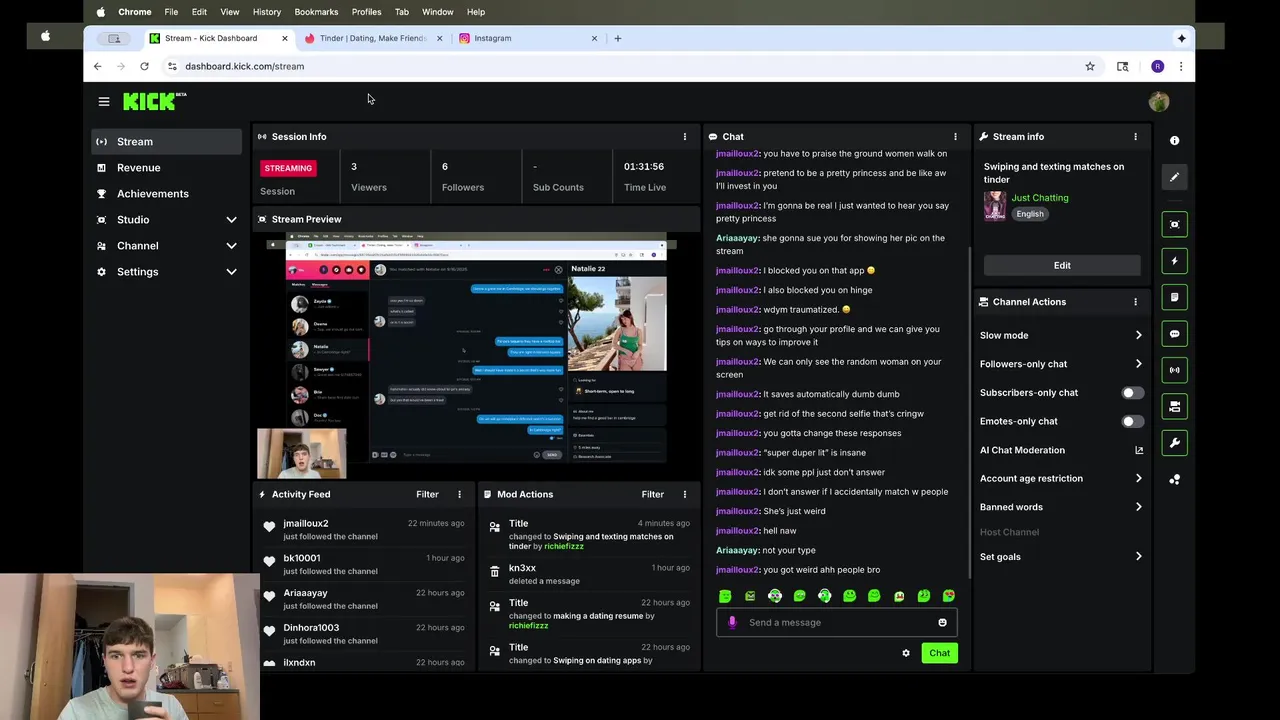1280x720 pixels.
Task: Switch to the Tinder browser tab
Action: (x=372, y=38)
